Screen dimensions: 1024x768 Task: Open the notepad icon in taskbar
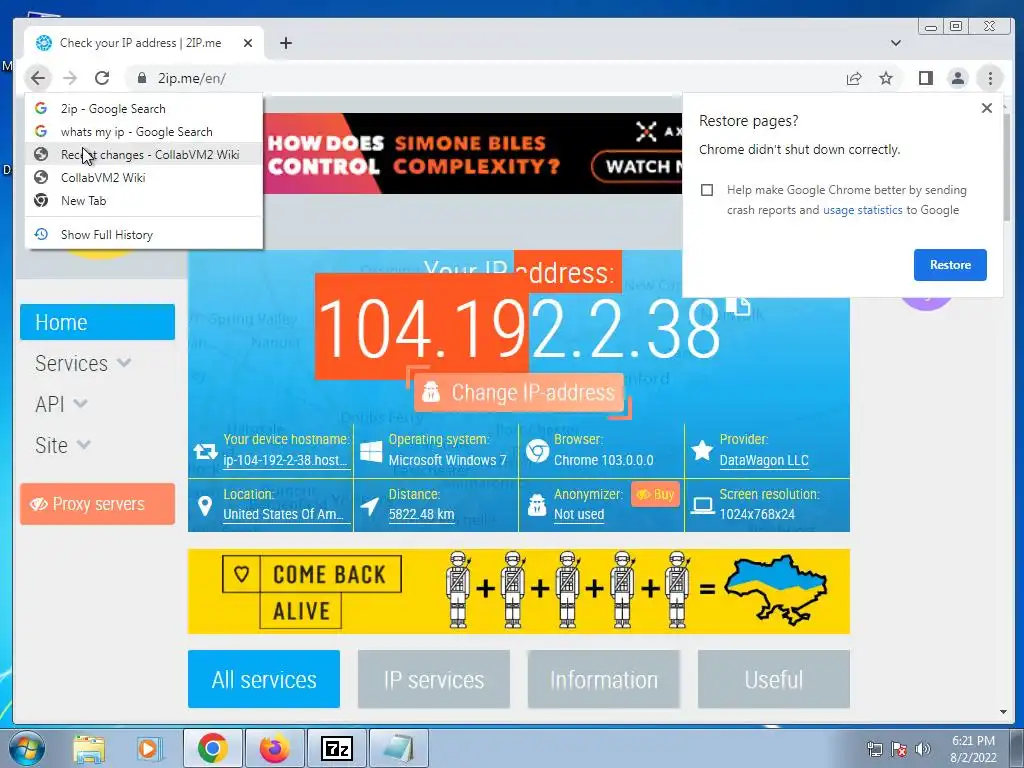[x=399, y=748]
